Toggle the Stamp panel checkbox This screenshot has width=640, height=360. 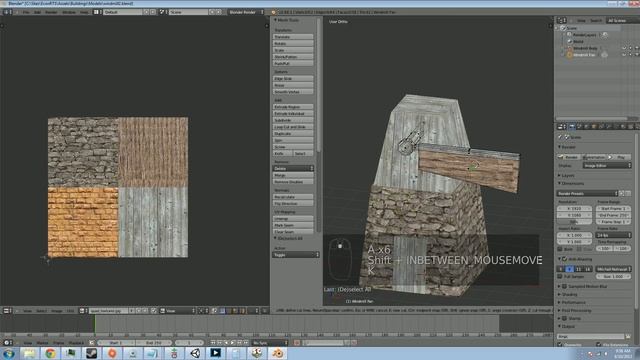[x=565, y=318]
